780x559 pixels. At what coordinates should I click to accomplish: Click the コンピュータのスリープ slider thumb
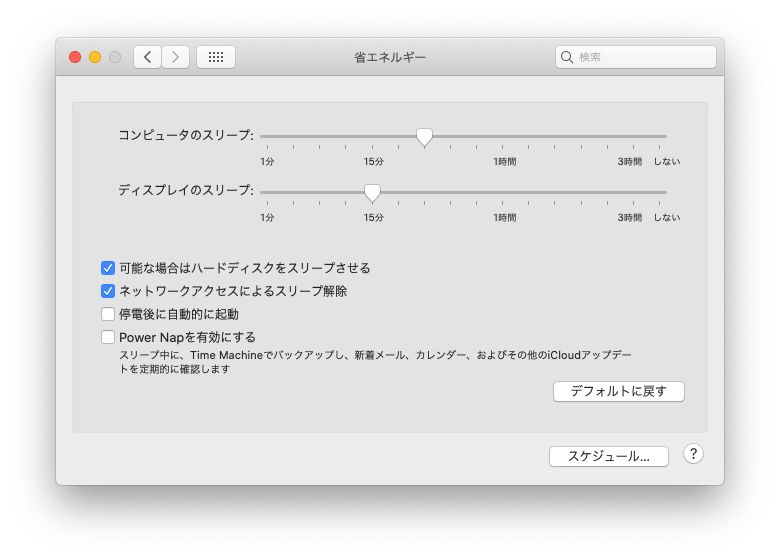pos(424,137)
